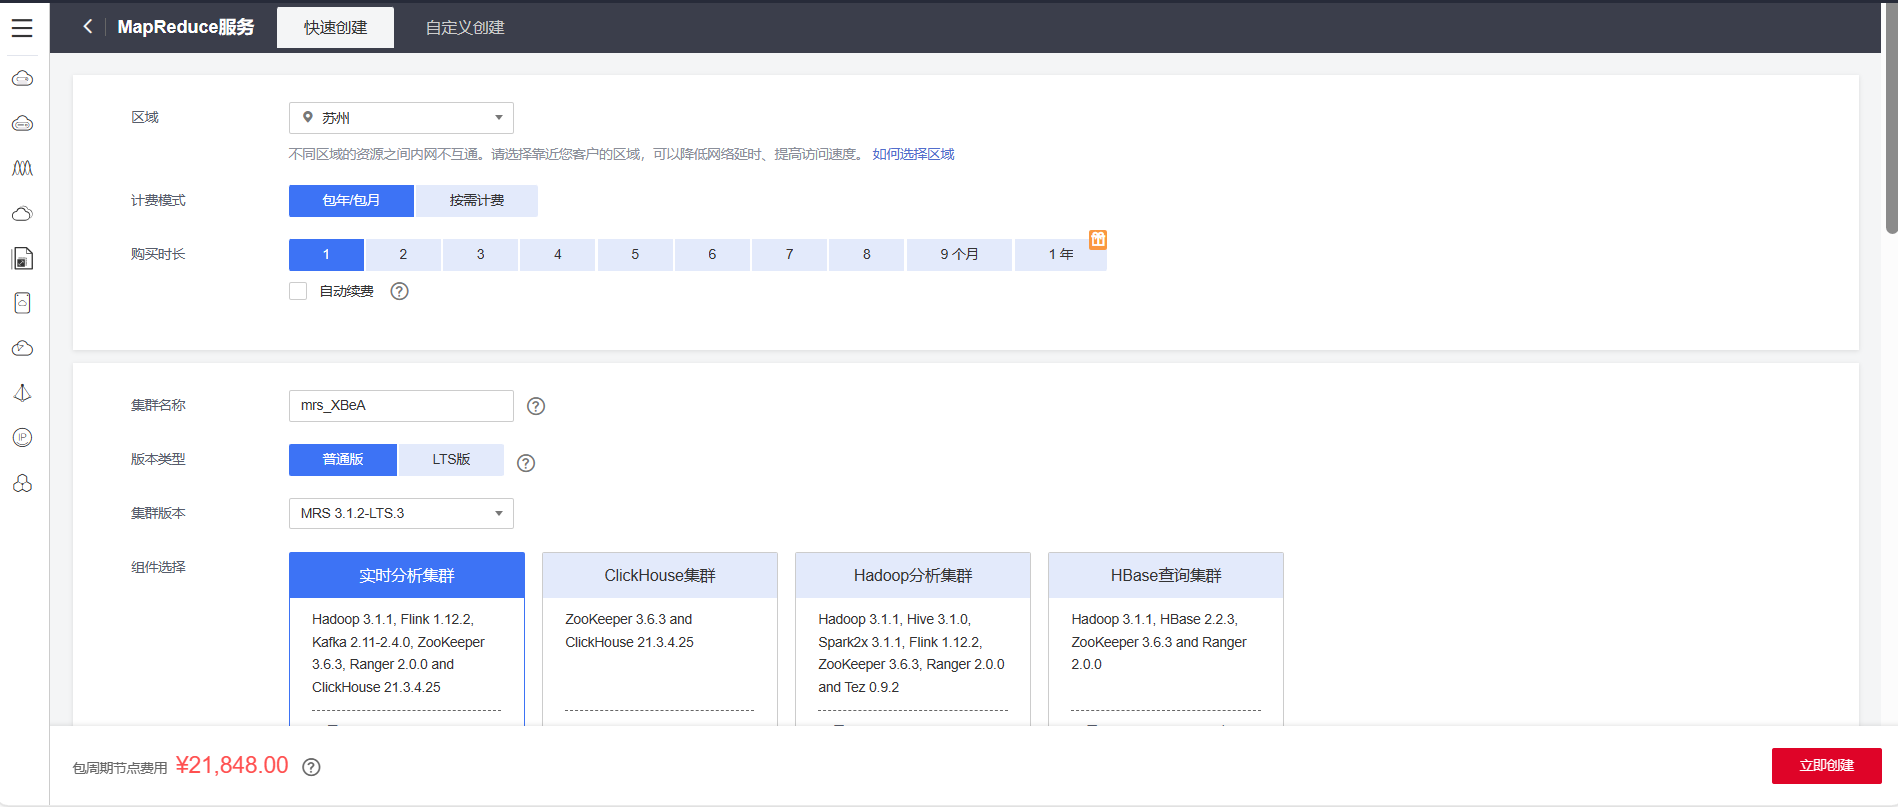Click the help icon beside the price
Viewport: 1898px width, 807px height.
coord(312,767)
